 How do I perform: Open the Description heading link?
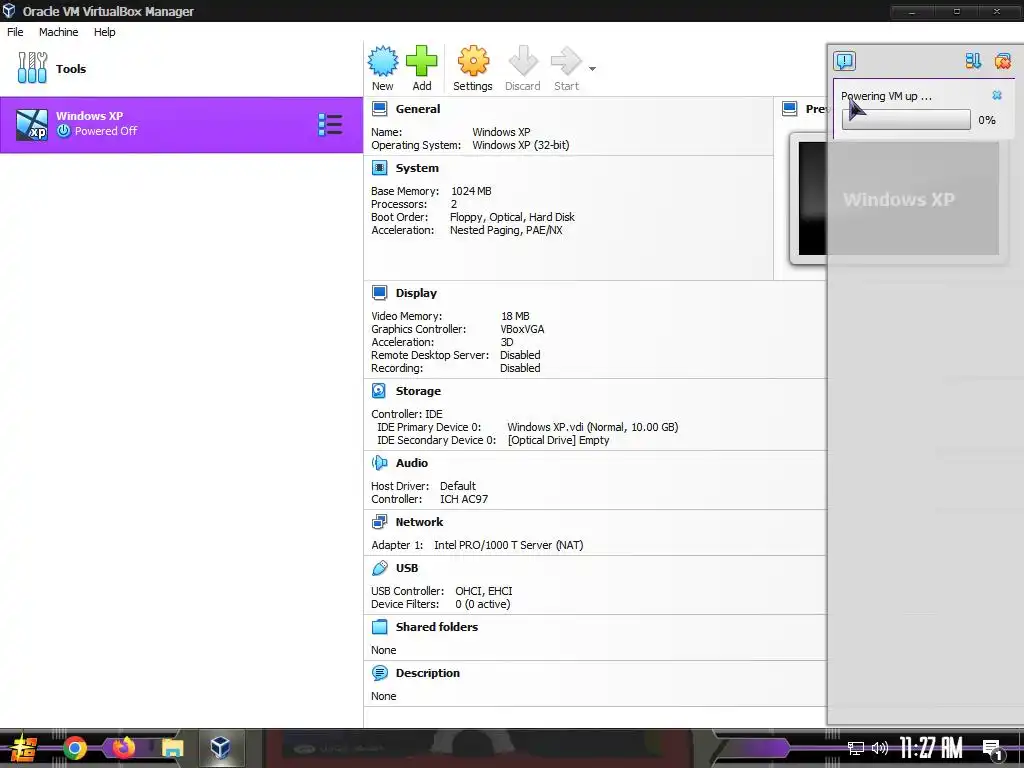tap(427, 673)
